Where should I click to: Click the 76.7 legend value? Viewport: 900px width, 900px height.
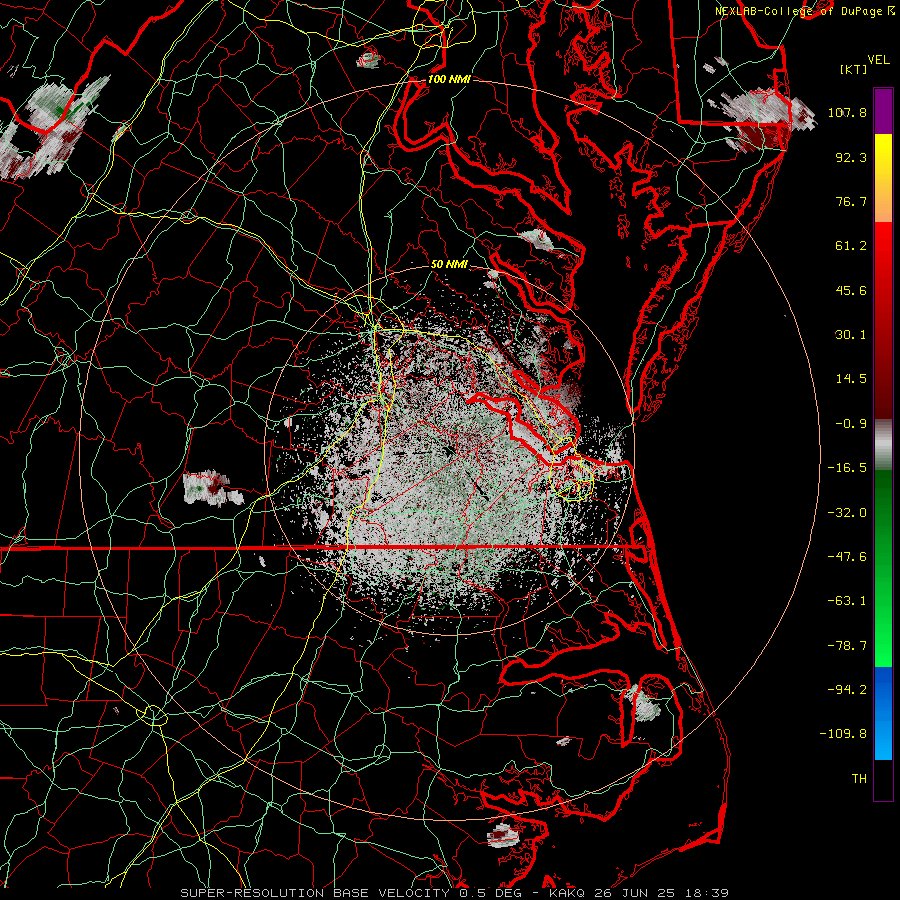851,201
